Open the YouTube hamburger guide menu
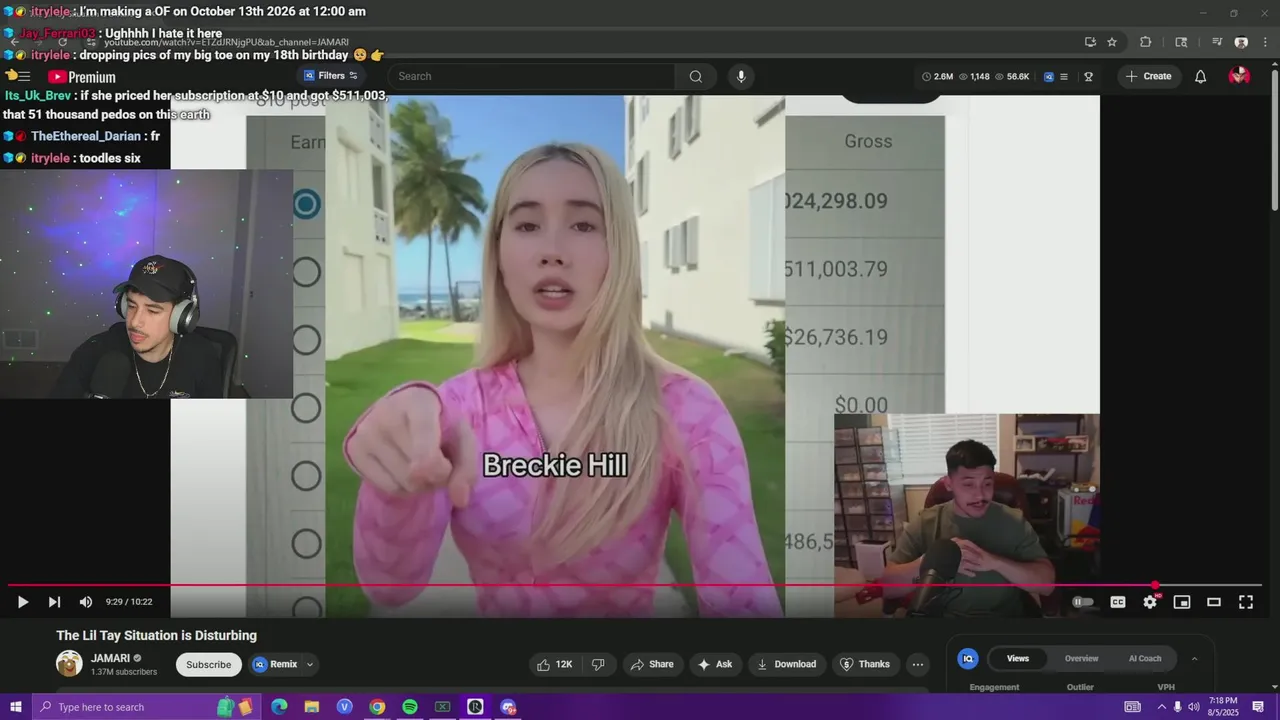1280x720 pixels. (24, 76)
